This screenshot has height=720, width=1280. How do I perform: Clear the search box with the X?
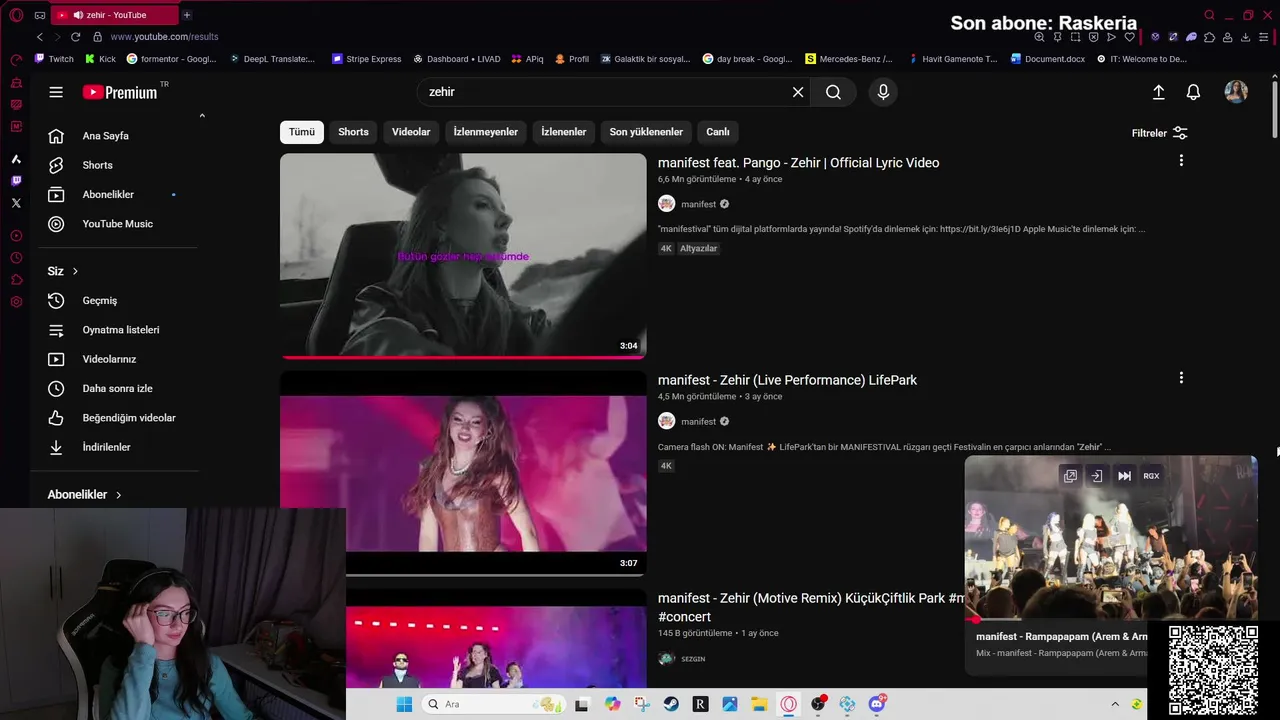[798, 92]
